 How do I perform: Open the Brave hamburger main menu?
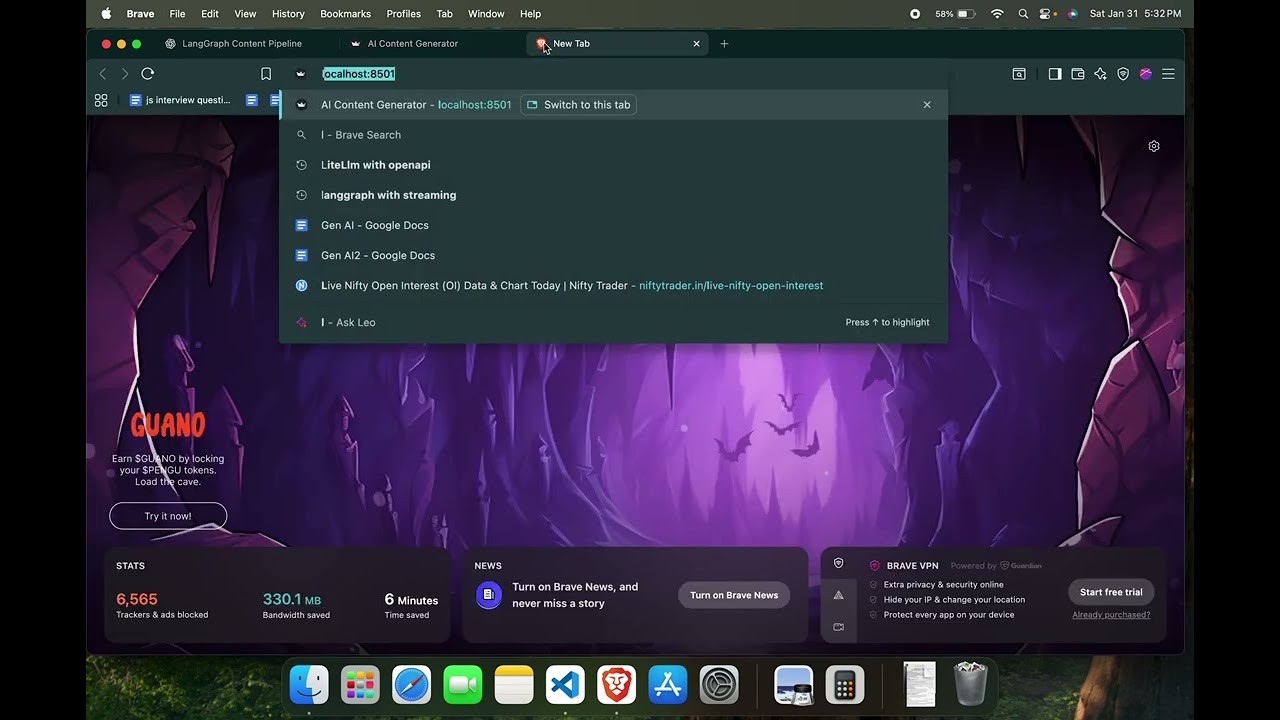pyautogui.click(x=1168, y=74)
